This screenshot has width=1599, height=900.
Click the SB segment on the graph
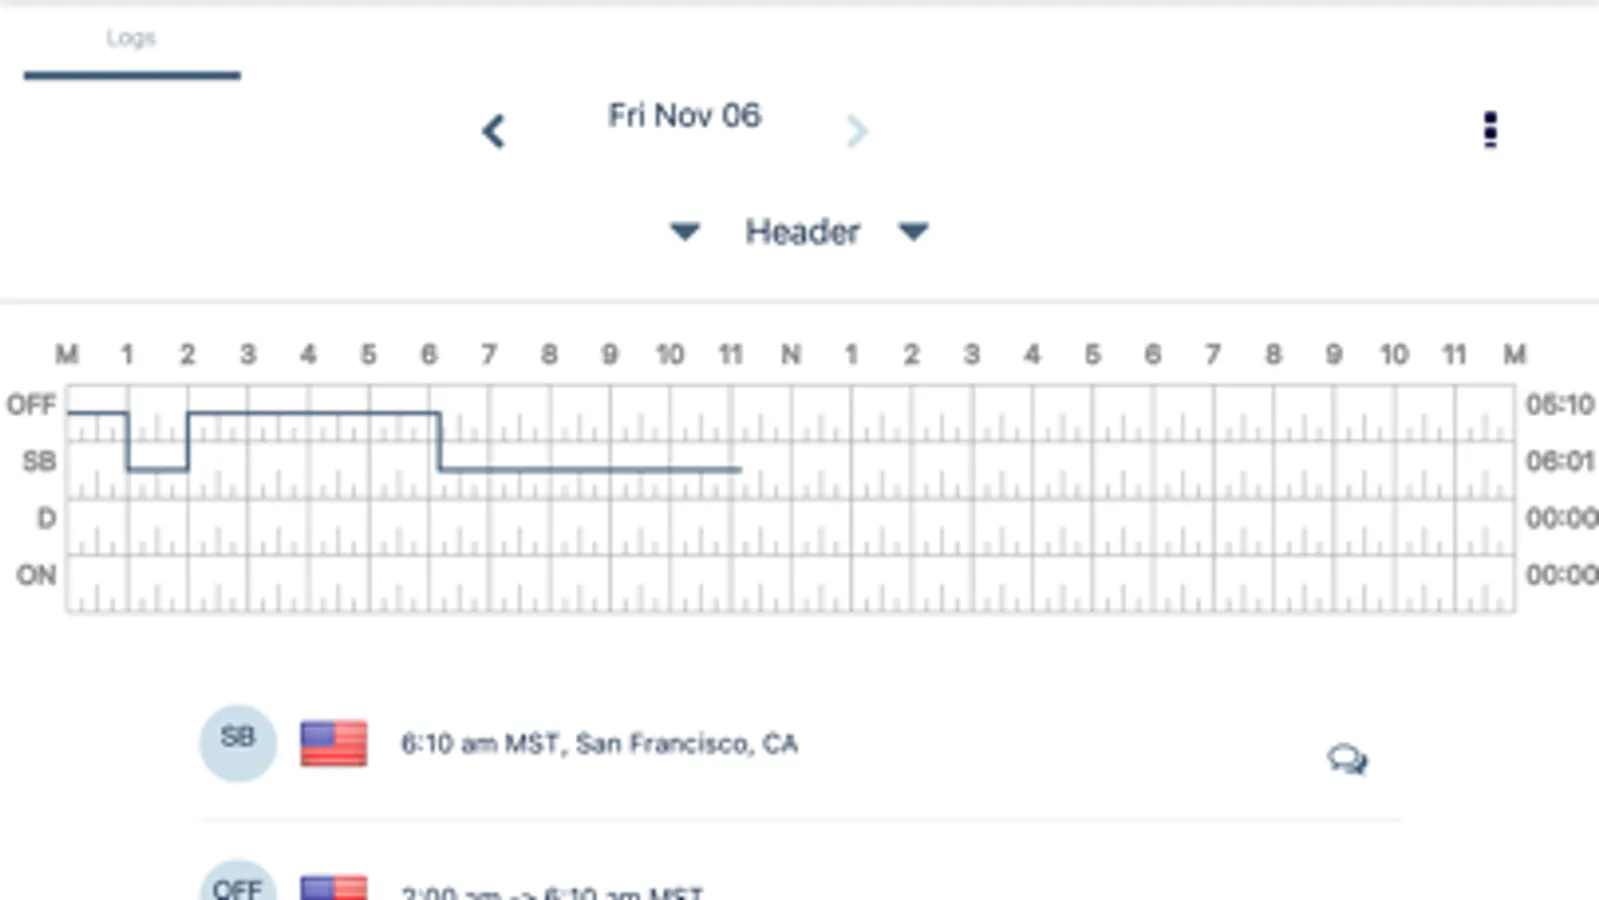[590, 469]
